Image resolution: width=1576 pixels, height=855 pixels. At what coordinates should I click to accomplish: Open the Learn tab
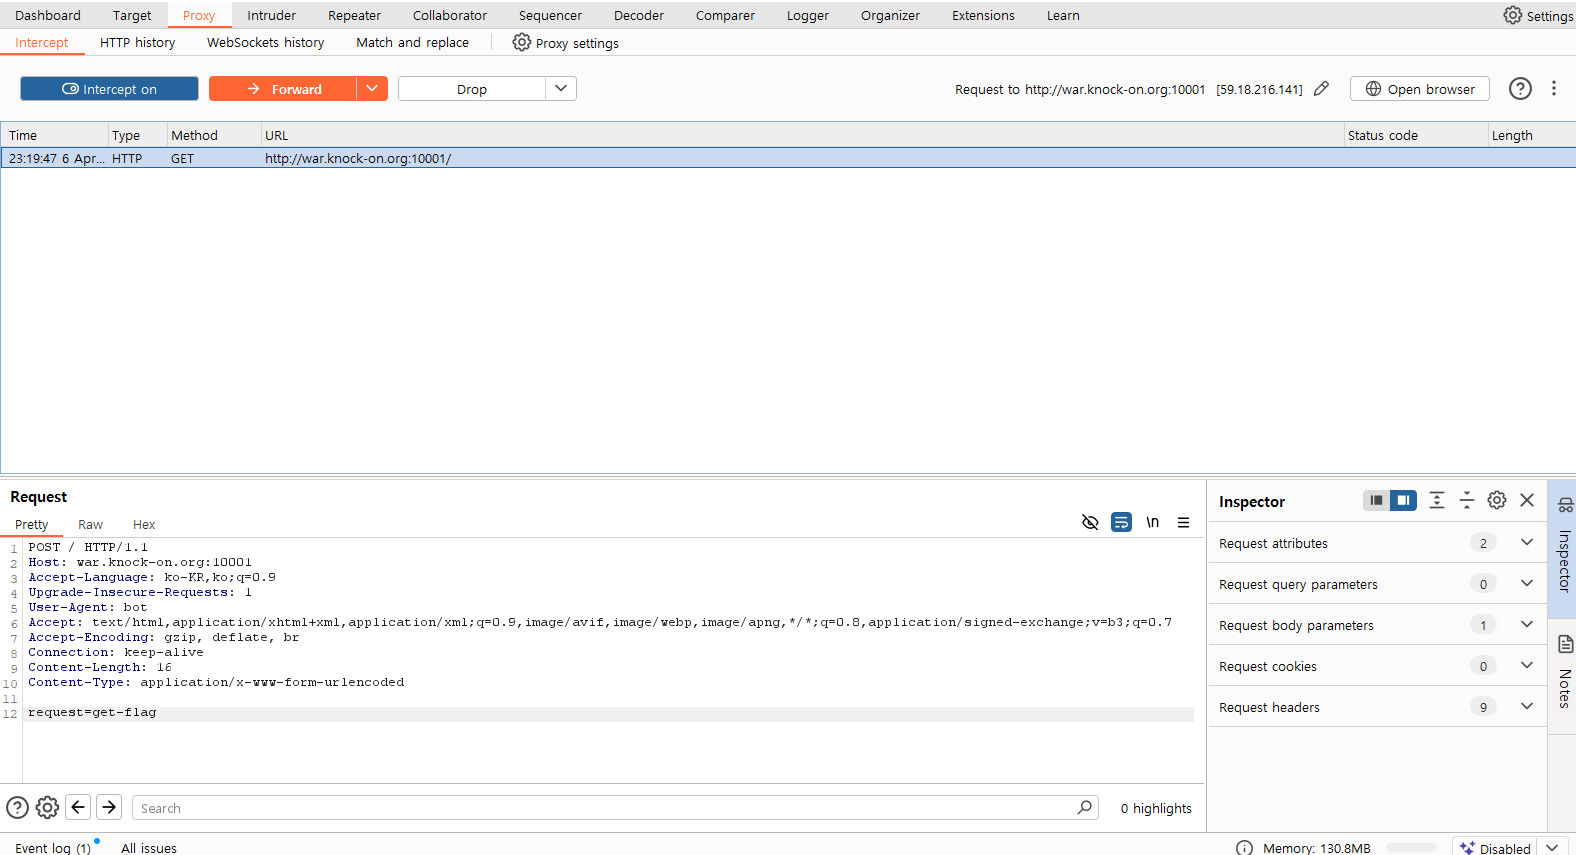coord(1063,15)
